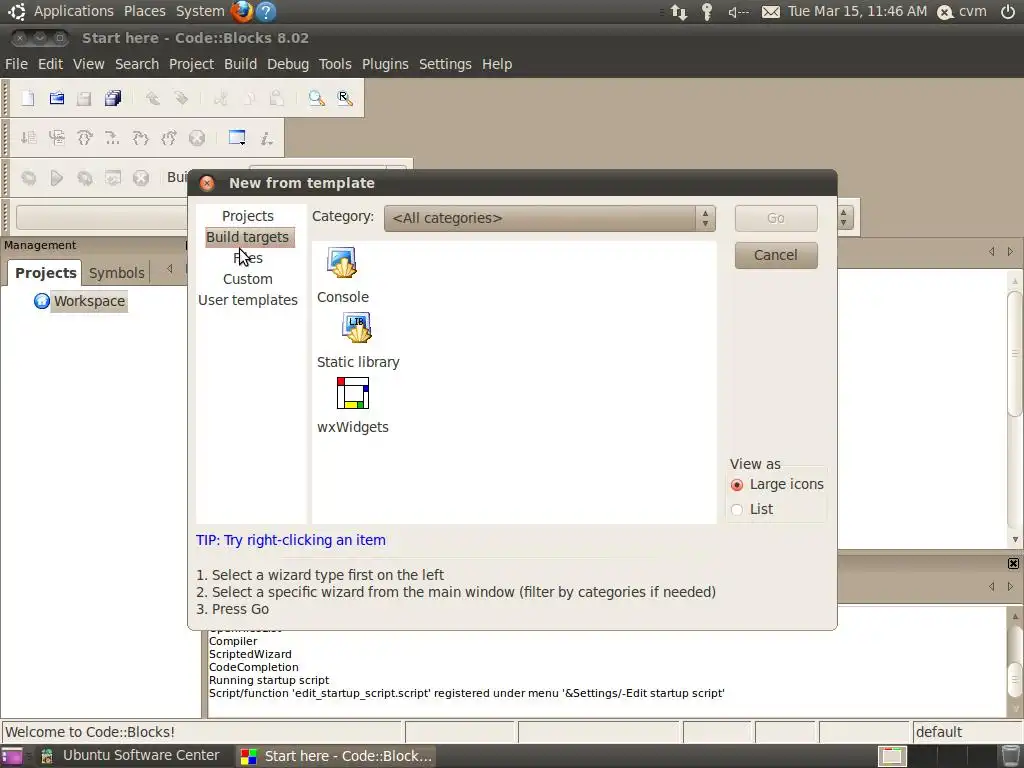
Task: Switch to the Symbols tab
Action: click(116, 273)
